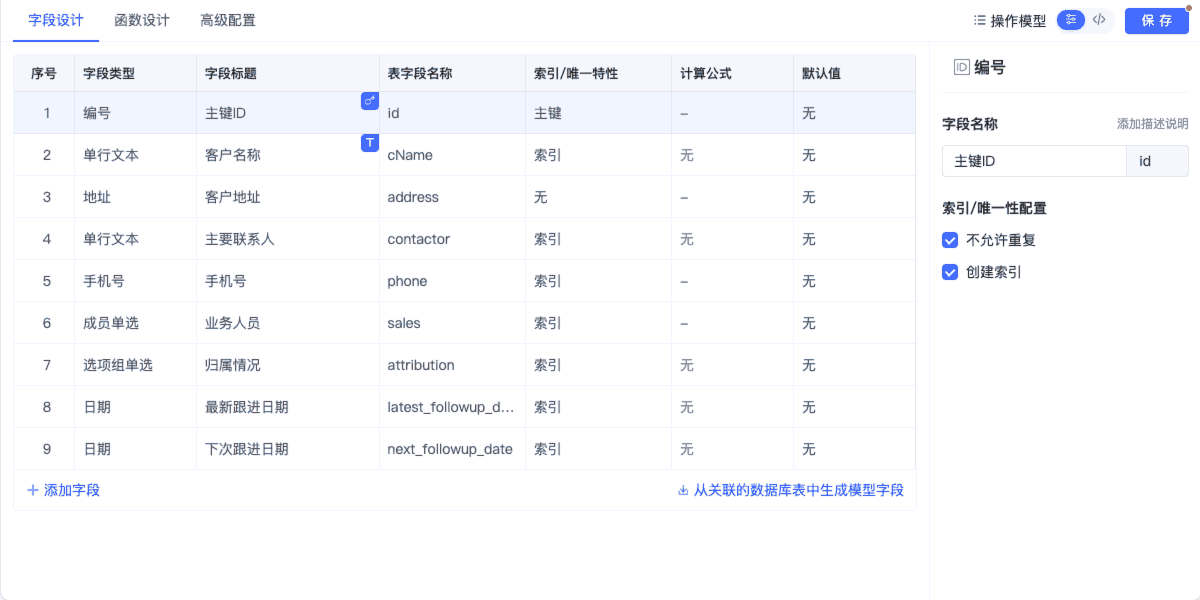The image size is (1200, 600).
Task: Click the 成员单选 field type cell
Action: pyautogui.click(x=136, y=323)
